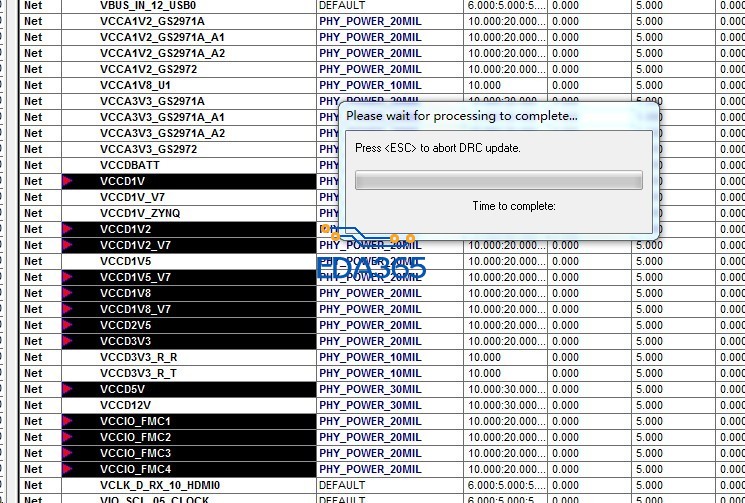The image size is (745, 503).
Task: Select net VCCA3V3_GS2971A
Action: click(152, 101)
